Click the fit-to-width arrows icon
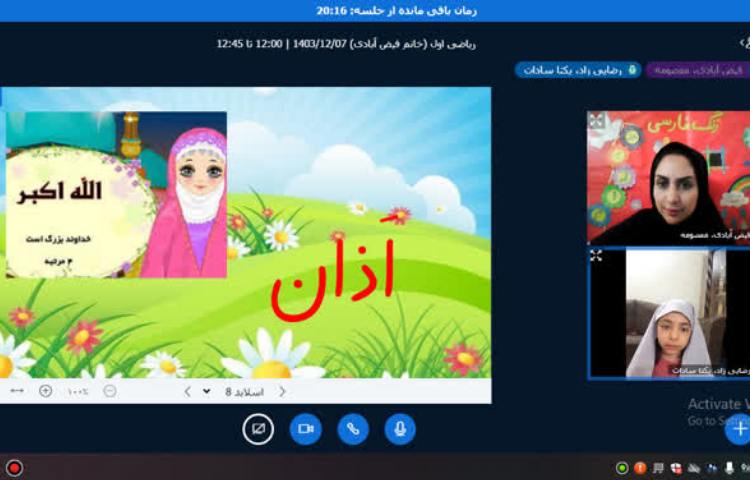The width and height of the screenshot is (750, 480). point(16,391)
